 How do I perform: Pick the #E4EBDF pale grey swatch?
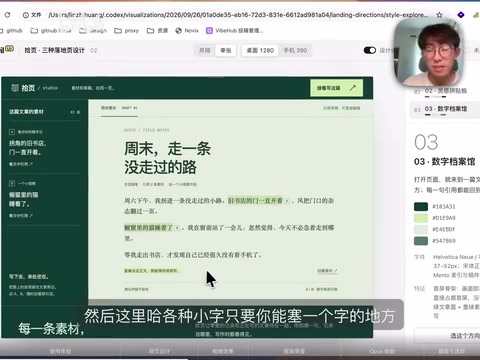point(421,229)
